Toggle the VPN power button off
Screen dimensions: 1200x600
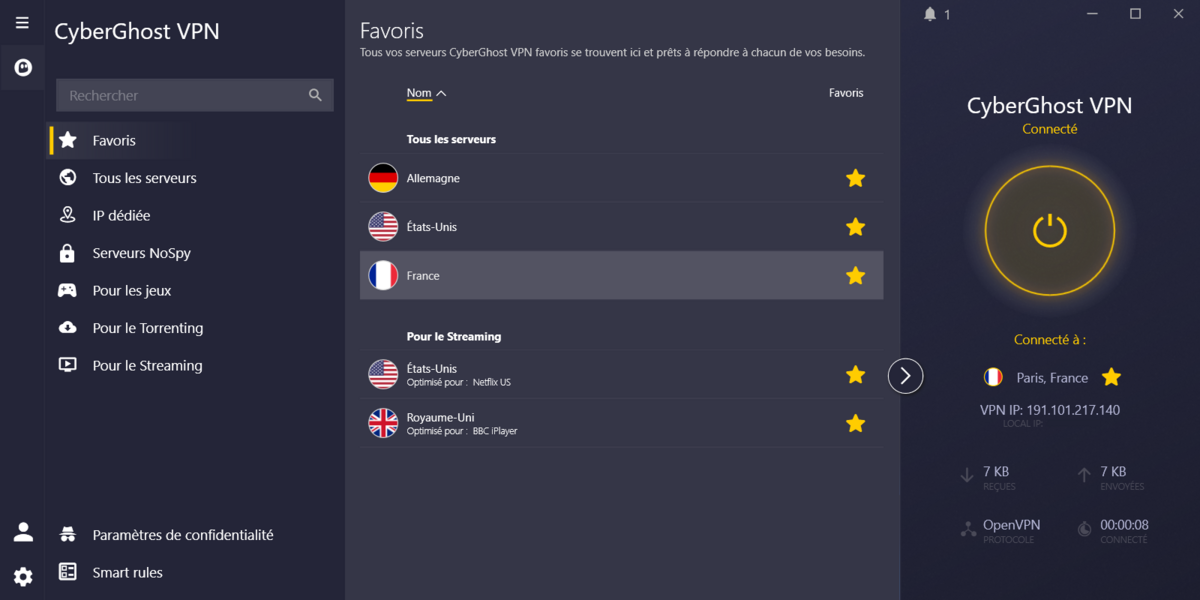pos(1049,231)
